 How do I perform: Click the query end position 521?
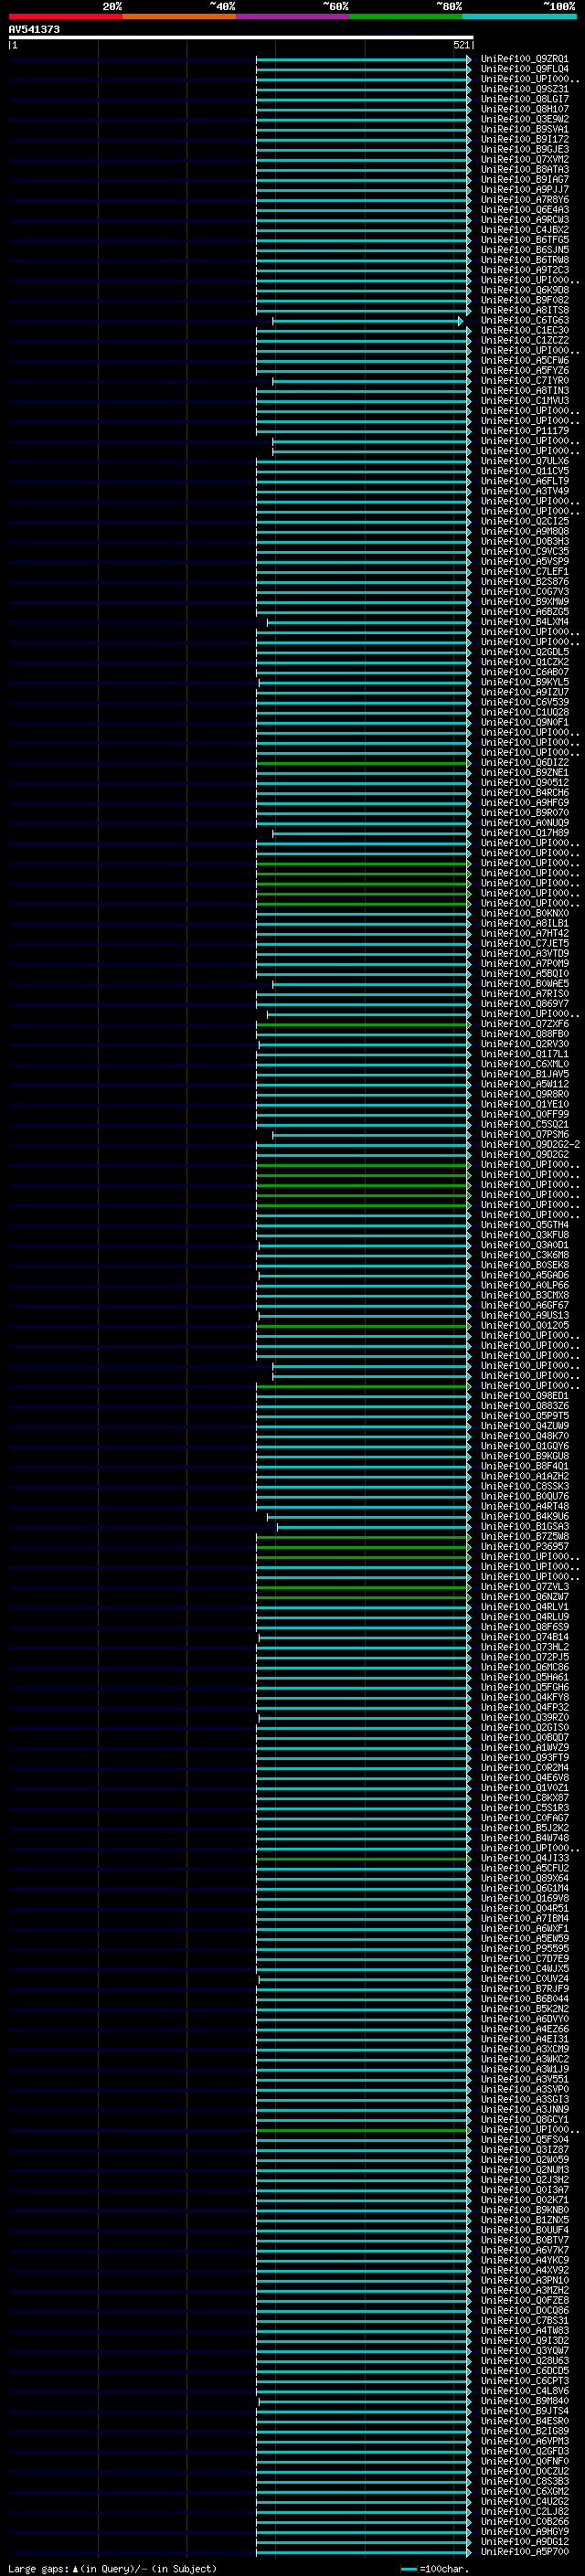[461, 45]
